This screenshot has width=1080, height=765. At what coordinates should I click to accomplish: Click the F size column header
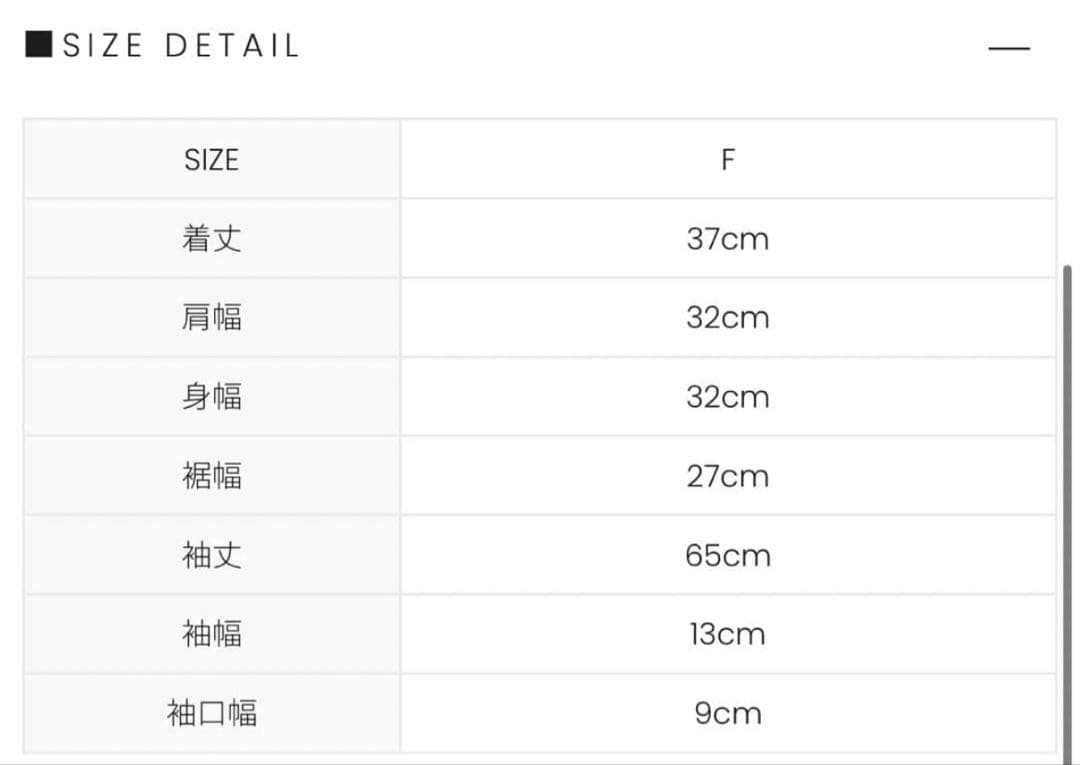(x=729, y=159)
